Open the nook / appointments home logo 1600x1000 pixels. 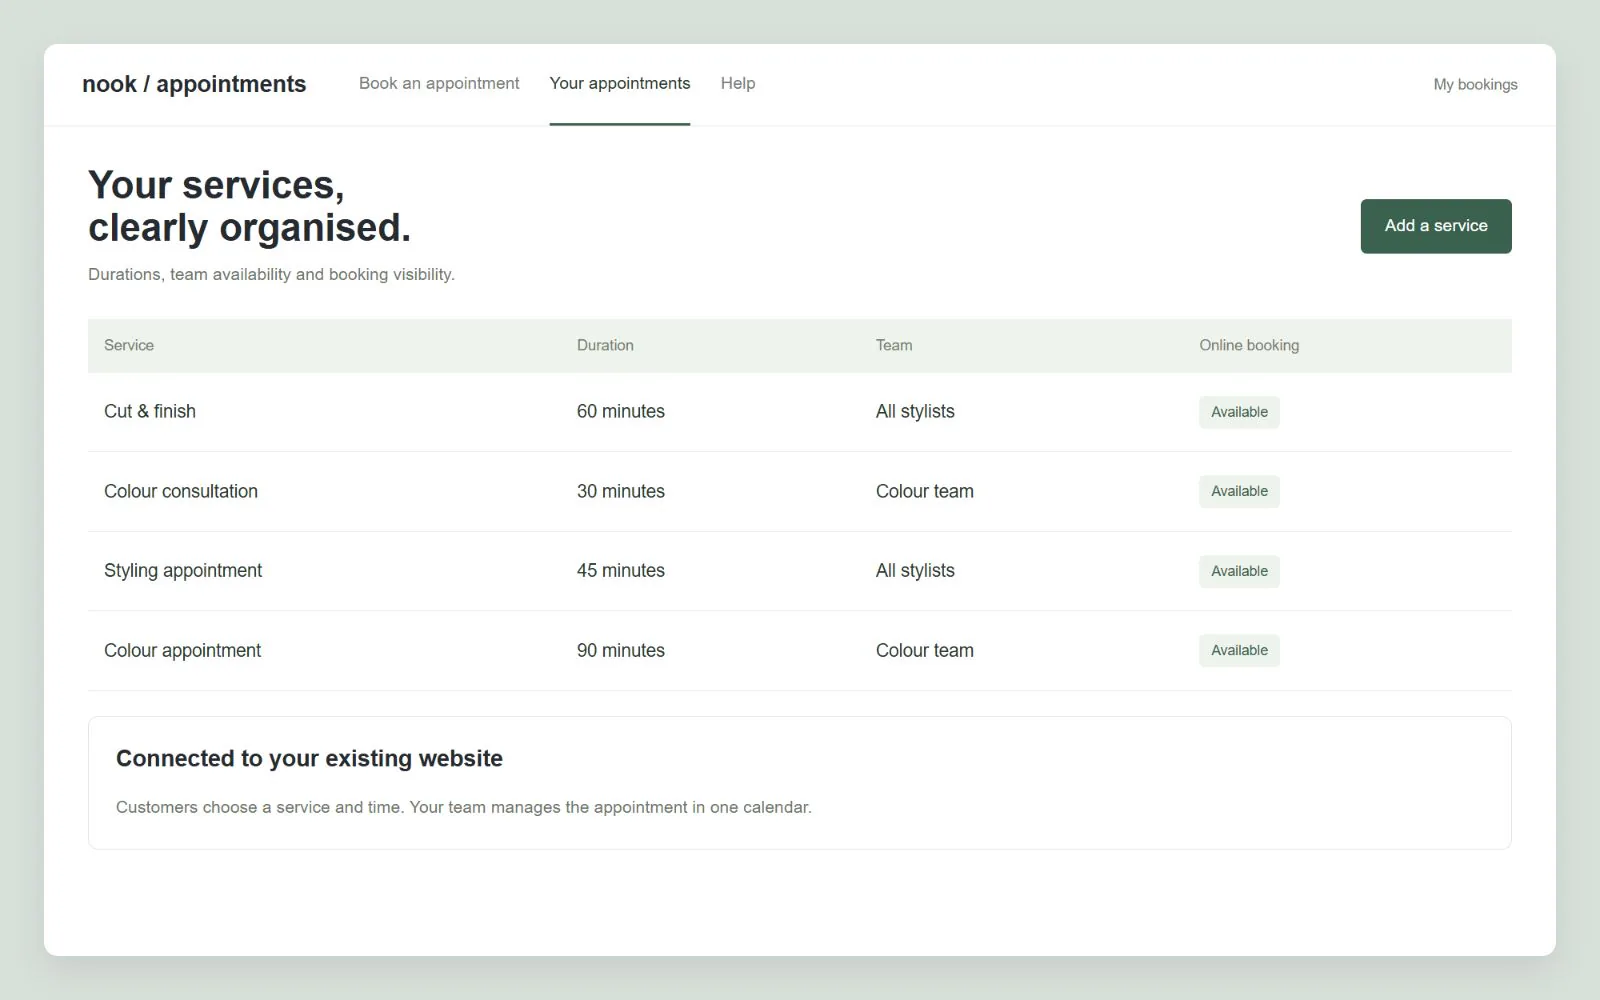click(194, 84)
